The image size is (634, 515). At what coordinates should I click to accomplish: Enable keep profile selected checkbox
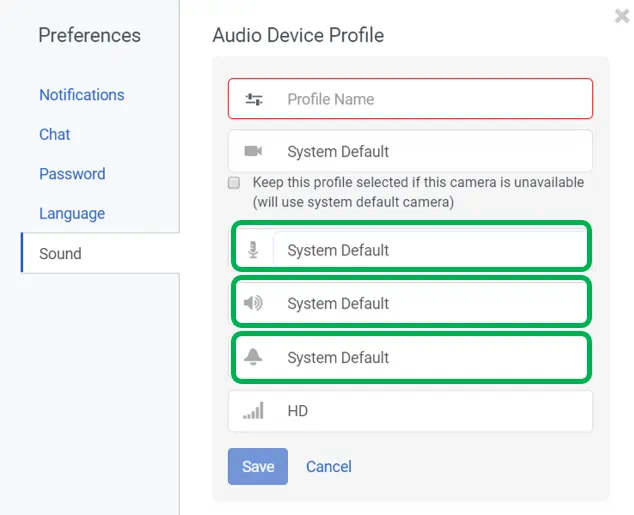[x=234, y=183]
